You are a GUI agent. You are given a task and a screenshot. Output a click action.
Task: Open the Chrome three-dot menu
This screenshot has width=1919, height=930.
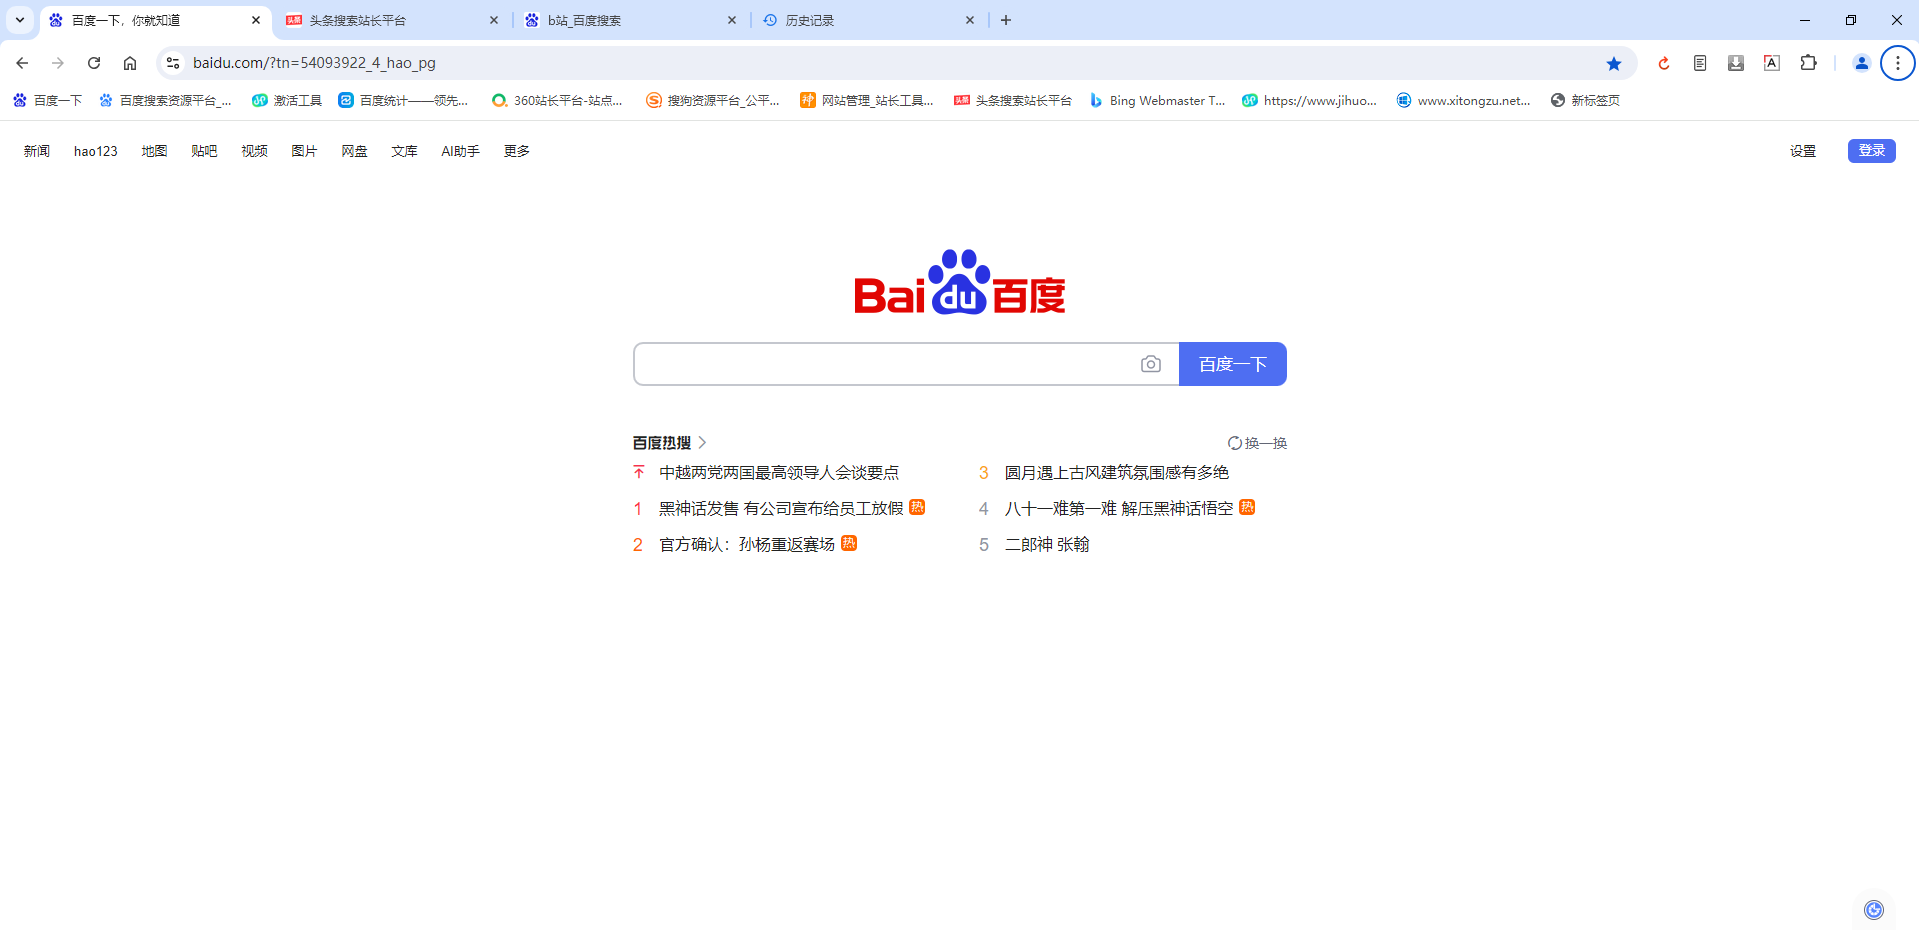1898,63
